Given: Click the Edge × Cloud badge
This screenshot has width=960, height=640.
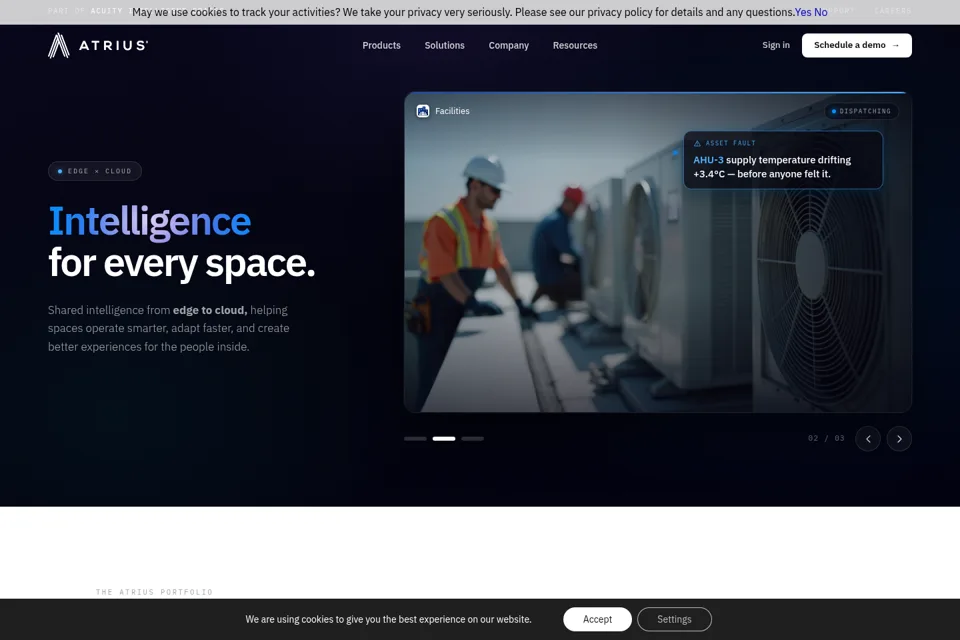Looking at the screenshot, I should 95,171.
